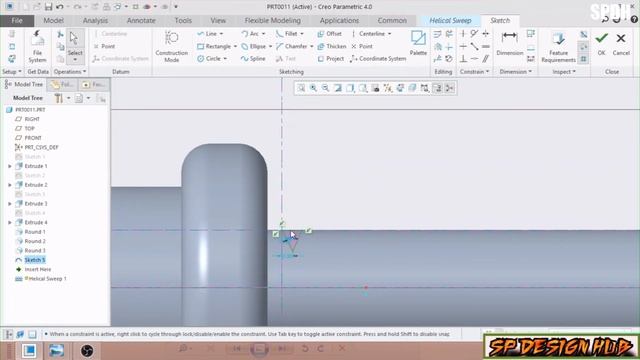This screenshot has height=360, width=640.
Task: Expand the Operations group menu
Action: click(70, 71)
